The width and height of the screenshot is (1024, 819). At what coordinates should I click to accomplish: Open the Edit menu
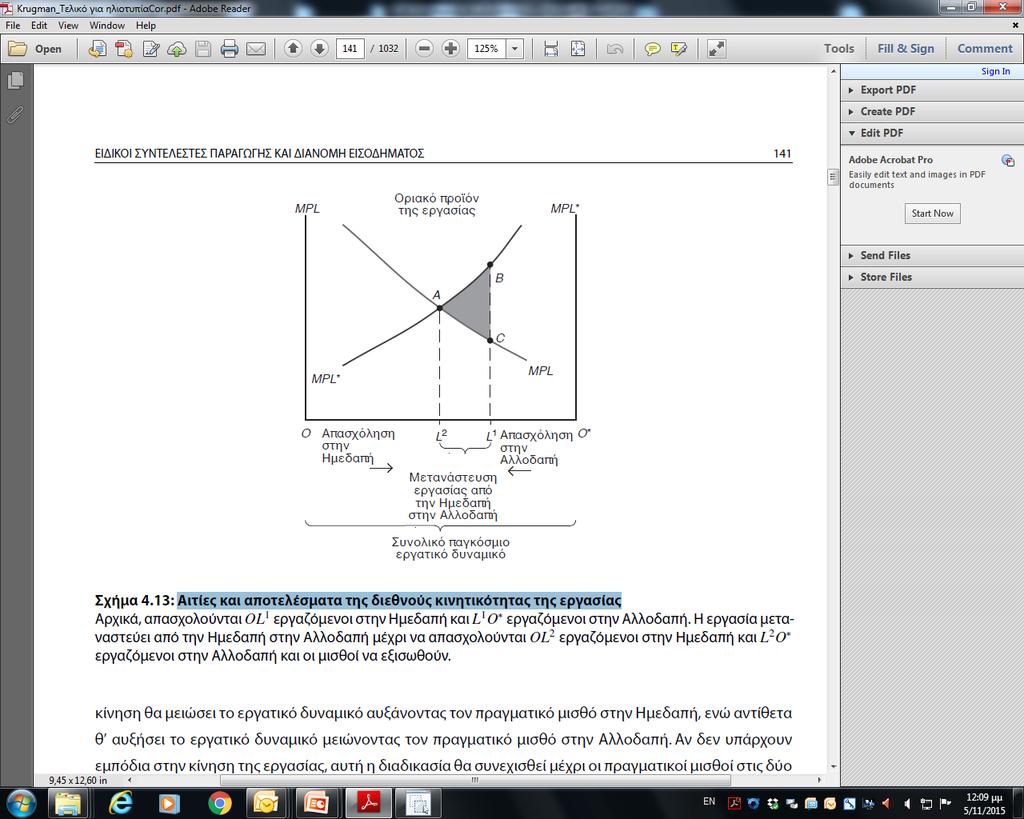tap(39, 25)
